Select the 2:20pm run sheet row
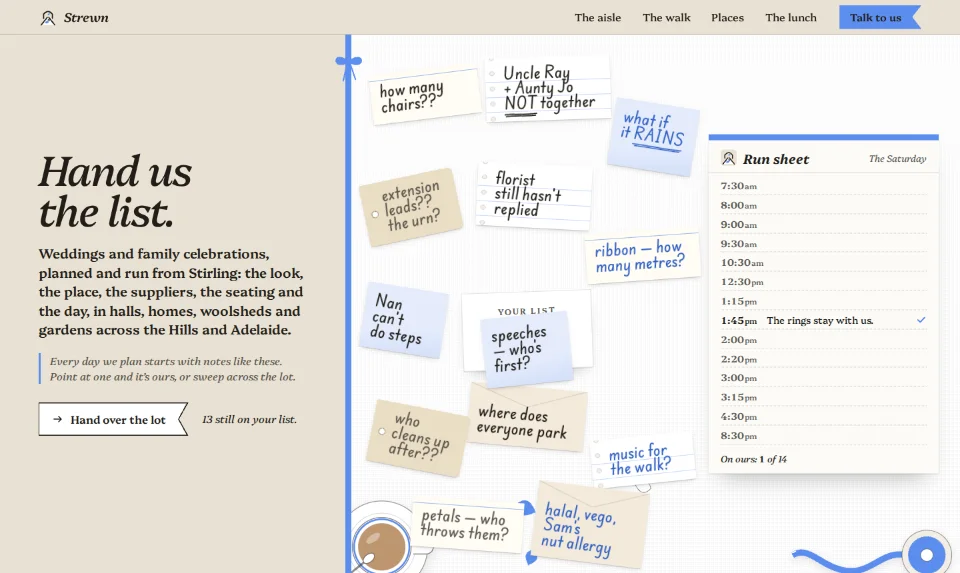The height and width of the screenshot is (573, 960). tap(823, 359)
